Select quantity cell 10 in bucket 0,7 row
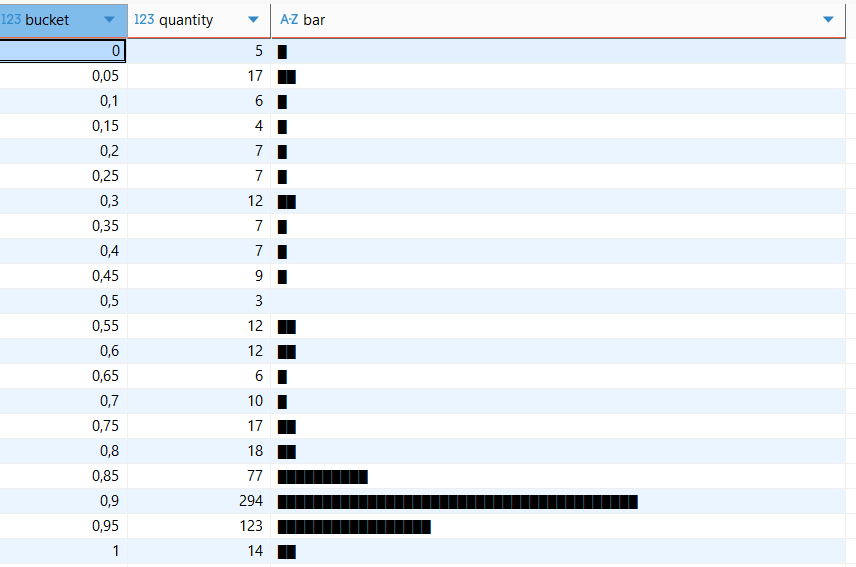This screenshot has width=856, height=567. pyautogui.click(x=199, y=401)
